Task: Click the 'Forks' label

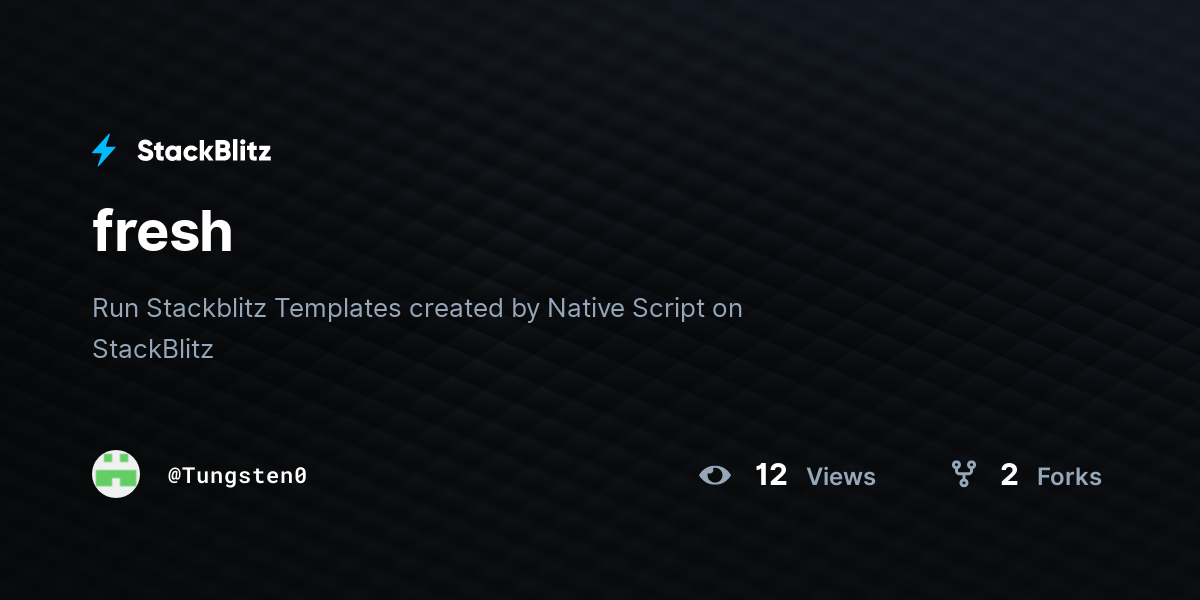Action: click(x=1069, y=477)
